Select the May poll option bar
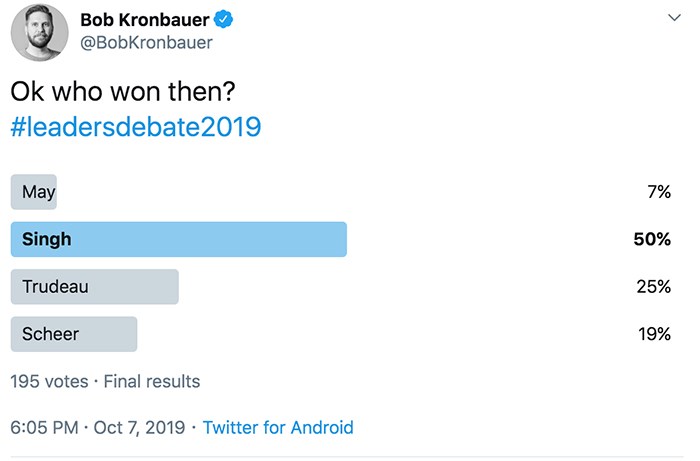700x461 pixels. (34, 192)
